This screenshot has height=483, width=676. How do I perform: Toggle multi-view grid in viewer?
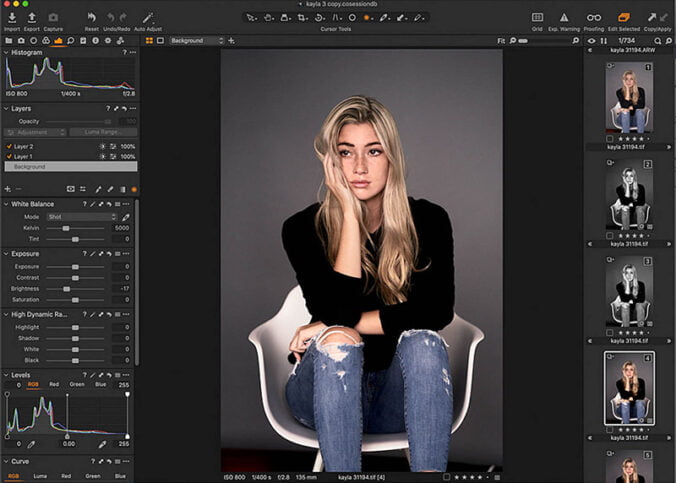click(x=149, y=41)
